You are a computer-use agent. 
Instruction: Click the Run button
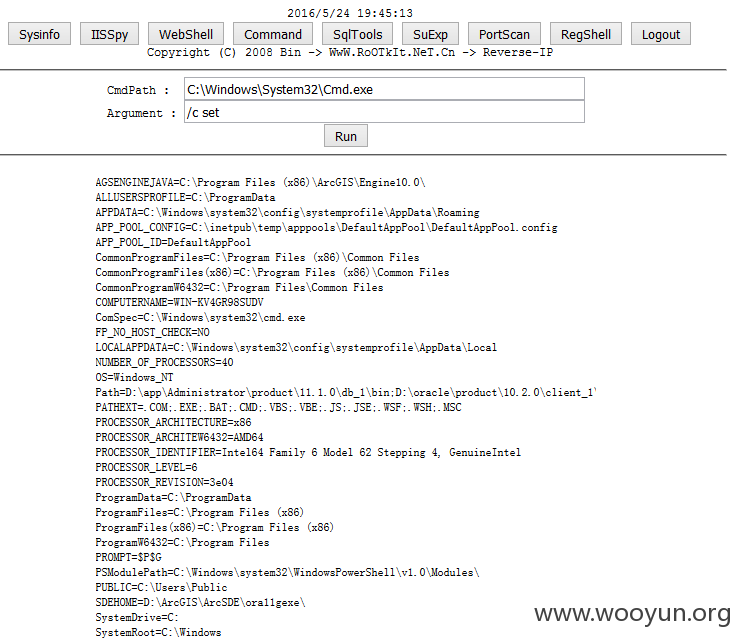[345, 136]
